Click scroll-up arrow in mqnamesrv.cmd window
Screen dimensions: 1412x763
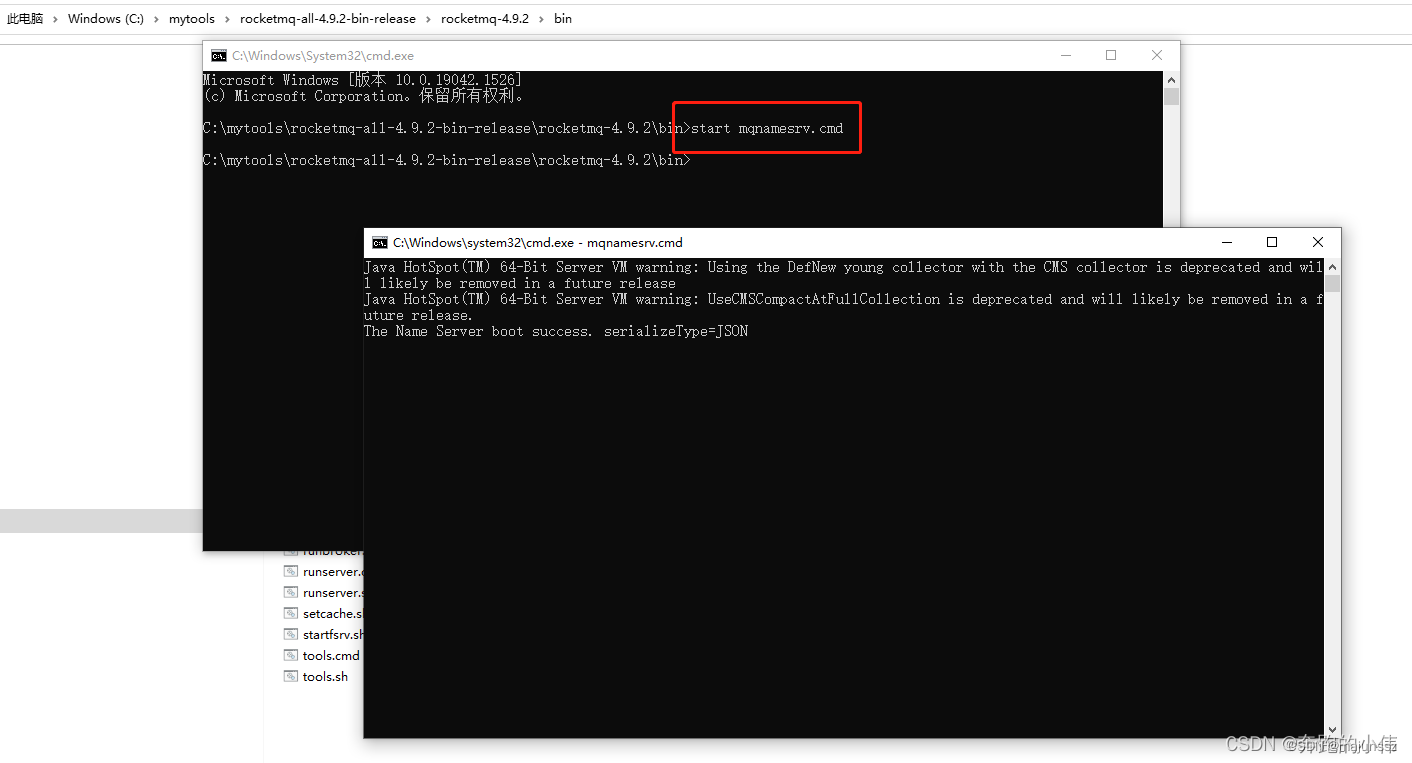coord(1332,267)
